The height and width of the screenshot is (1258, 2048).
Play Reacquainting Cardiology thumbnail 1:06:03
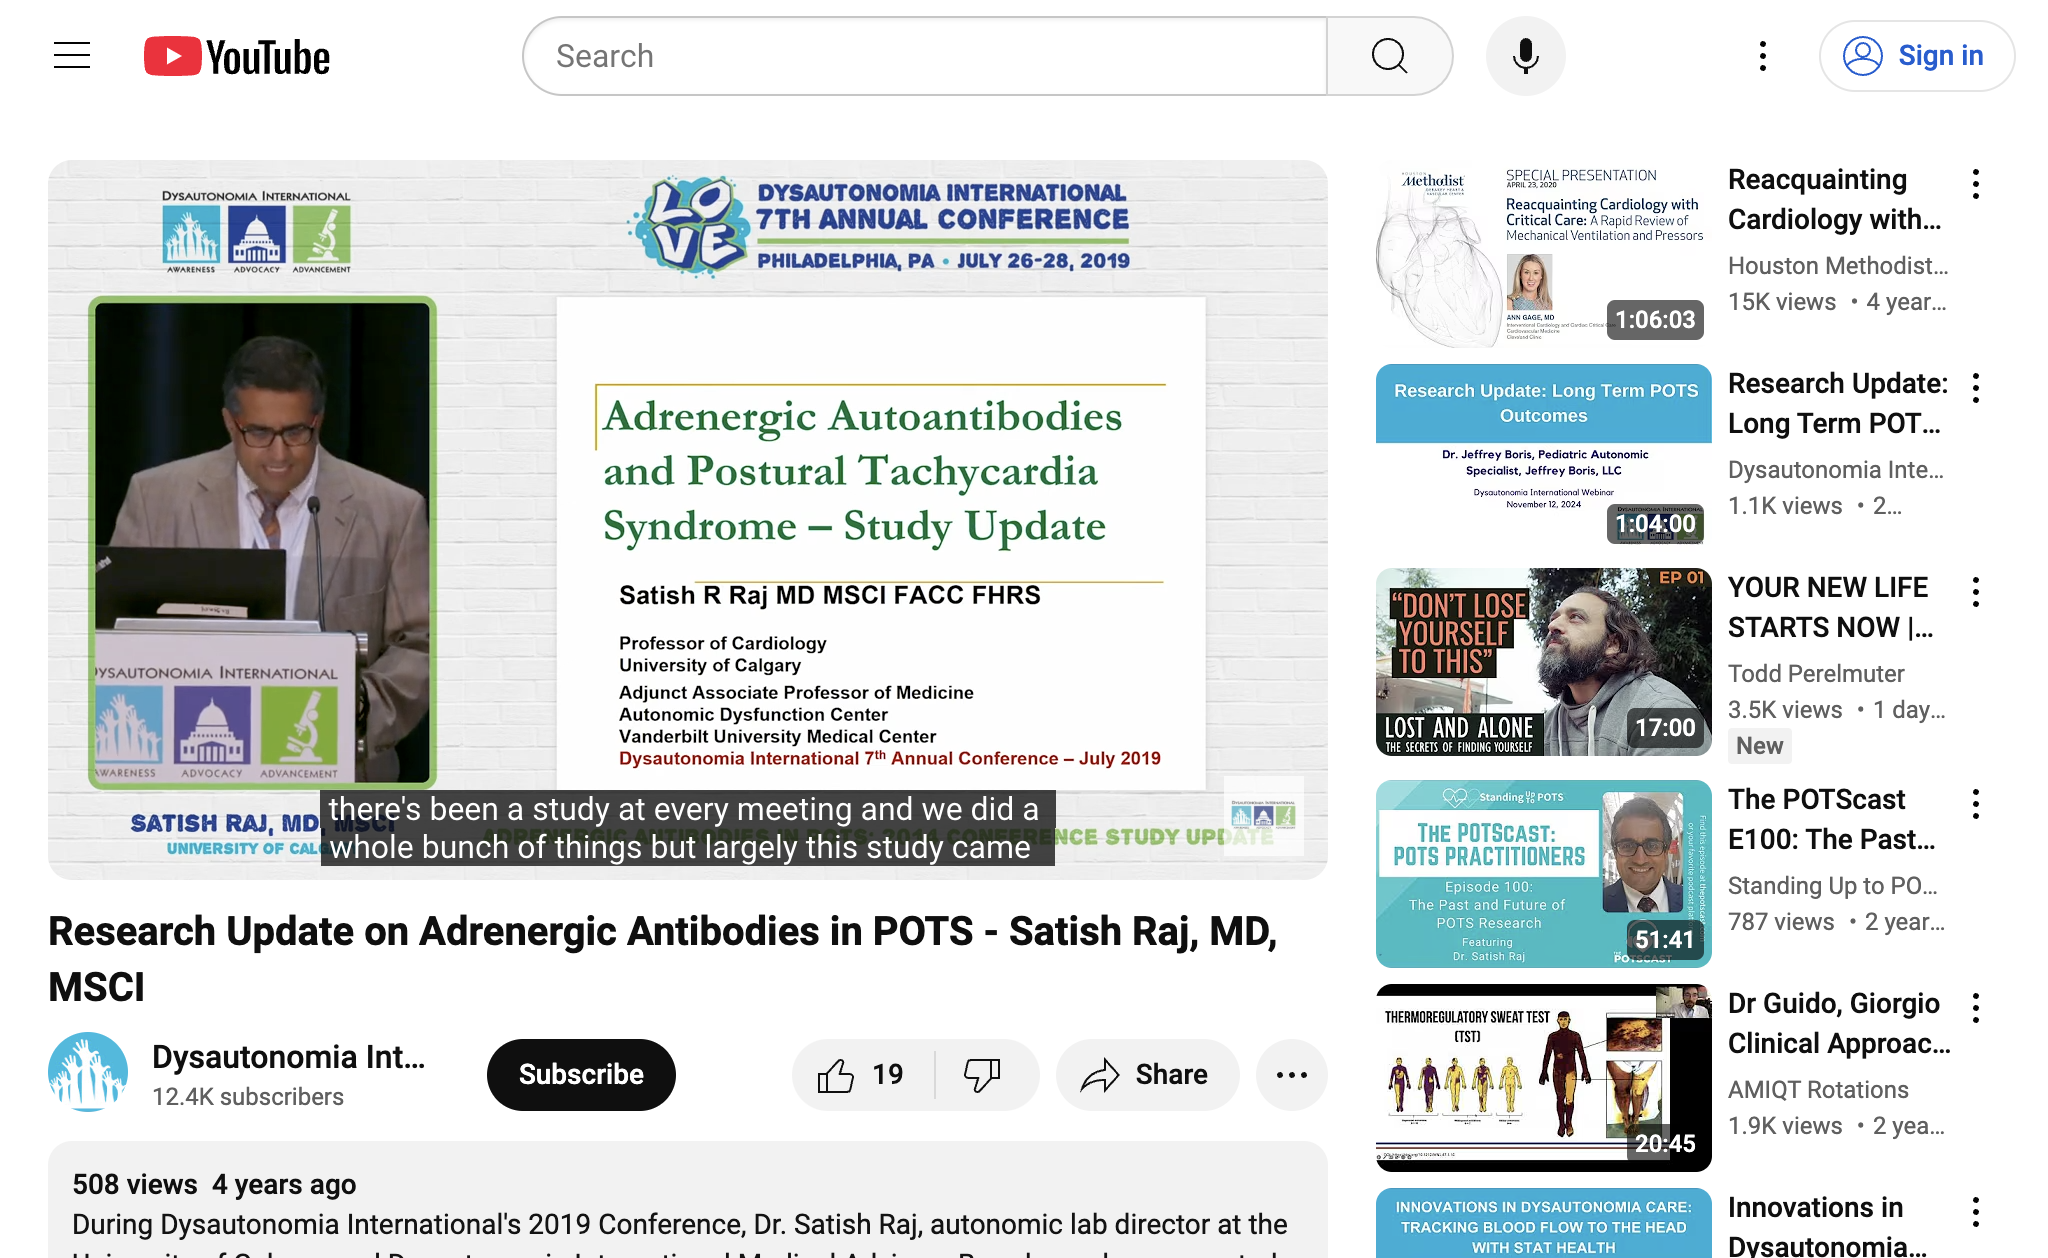point(1543,254)
